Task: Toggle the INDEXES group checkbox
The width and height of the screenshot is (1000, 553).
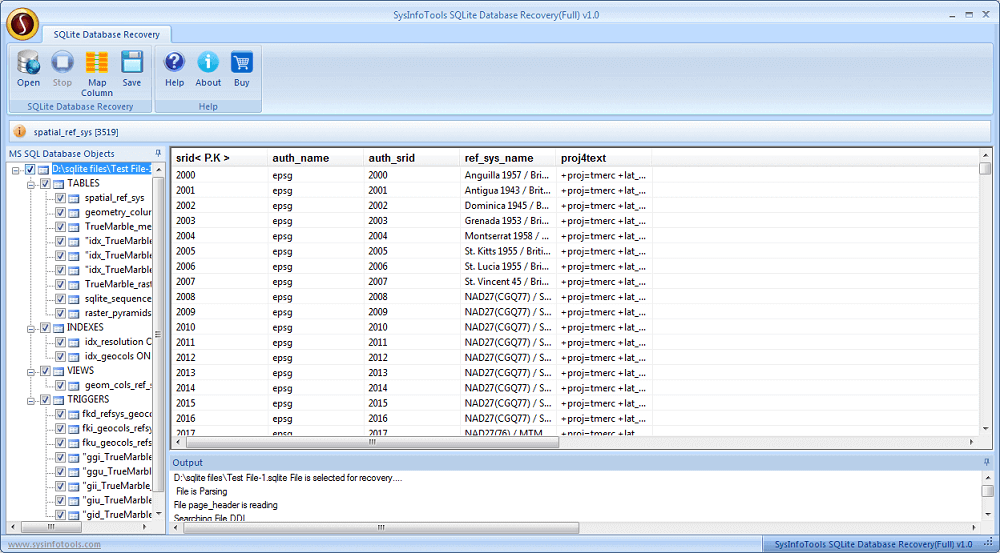Action: click(x=45, y=328)
